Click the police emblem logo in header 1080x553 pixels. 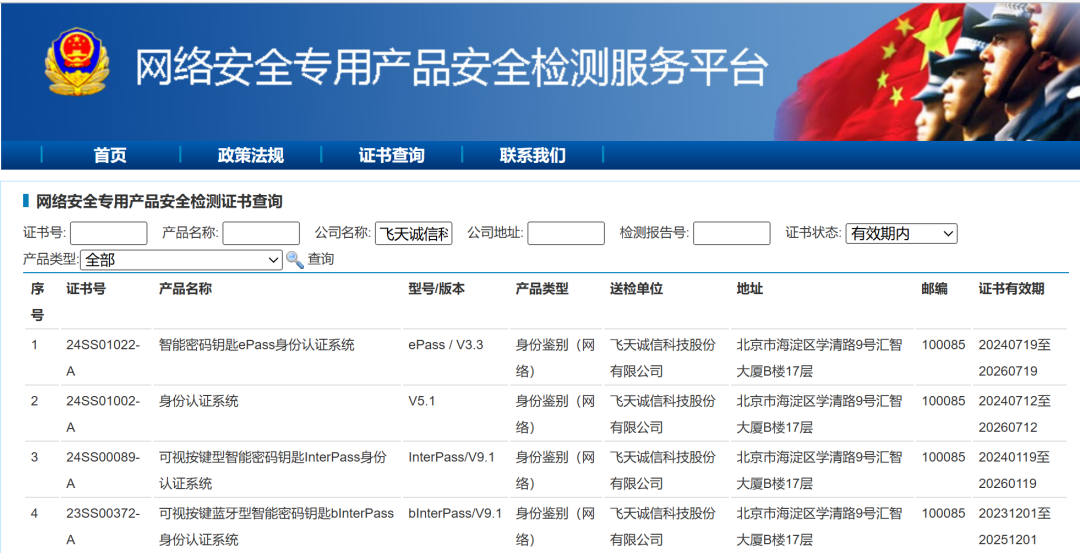(76, 62)
